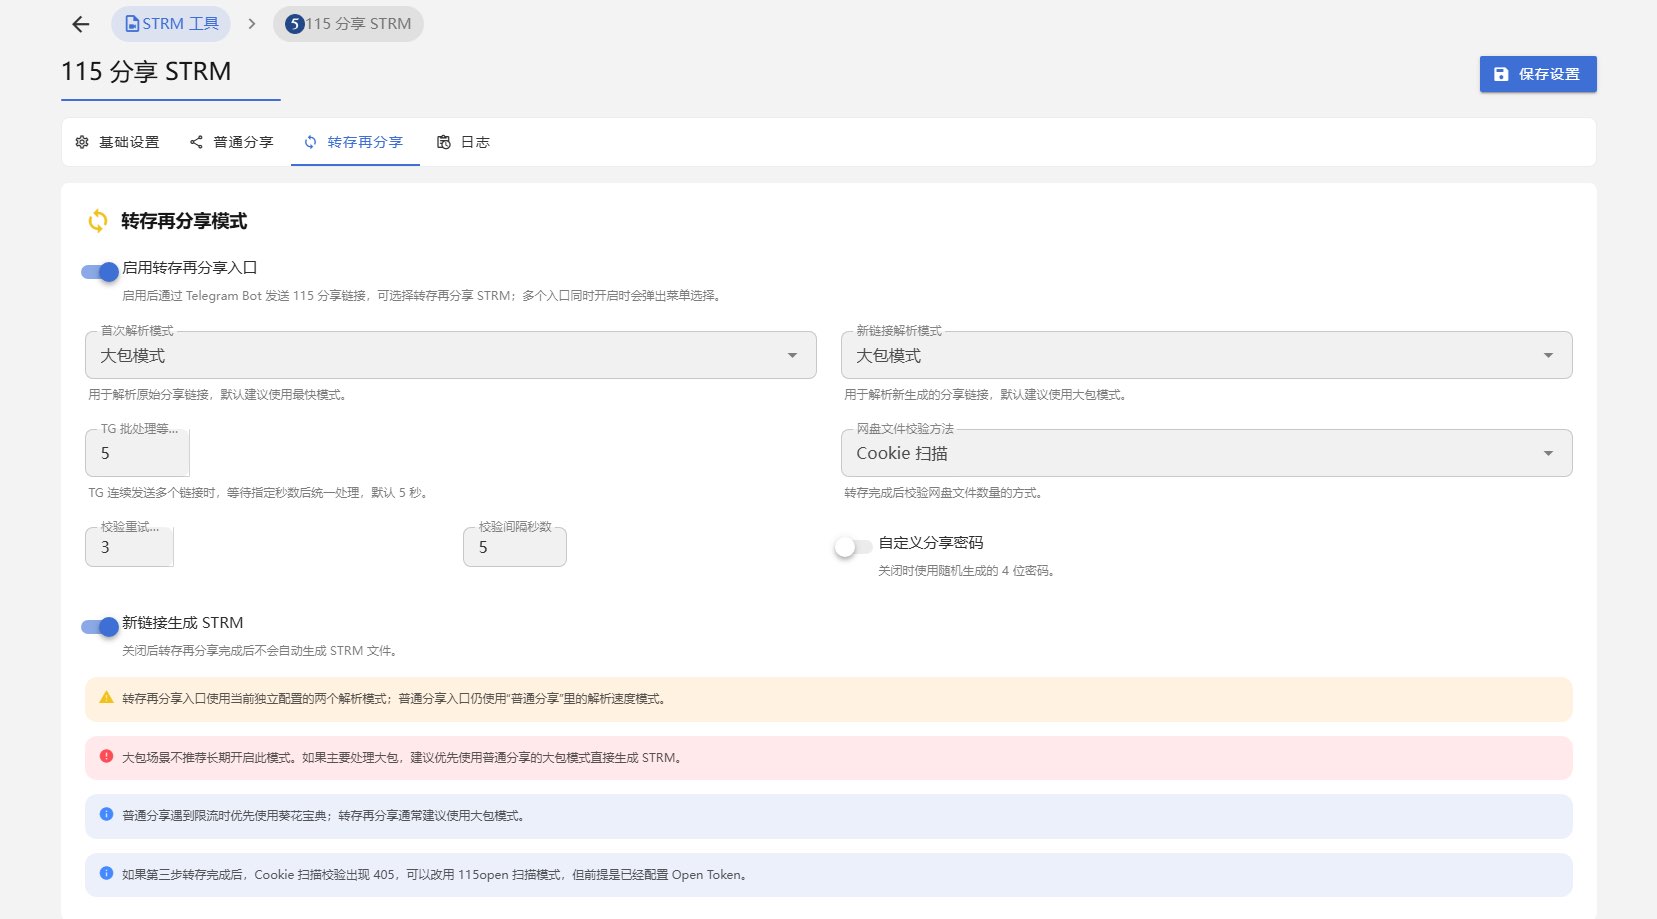This screenshot has height=919, width=1657.
Task: Go to STRM 工具 breadcrumb
Action: point(171,24)
